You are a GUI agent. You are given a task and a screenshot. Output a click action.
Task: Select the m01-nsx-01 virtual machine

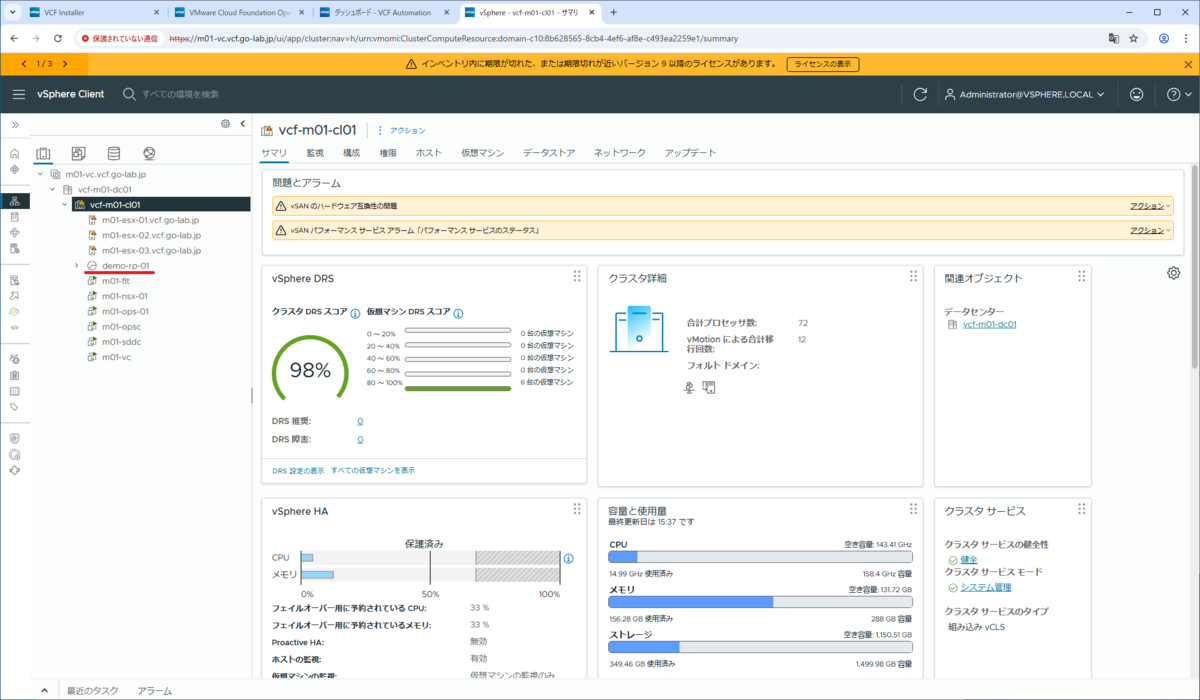click(124, 296)
